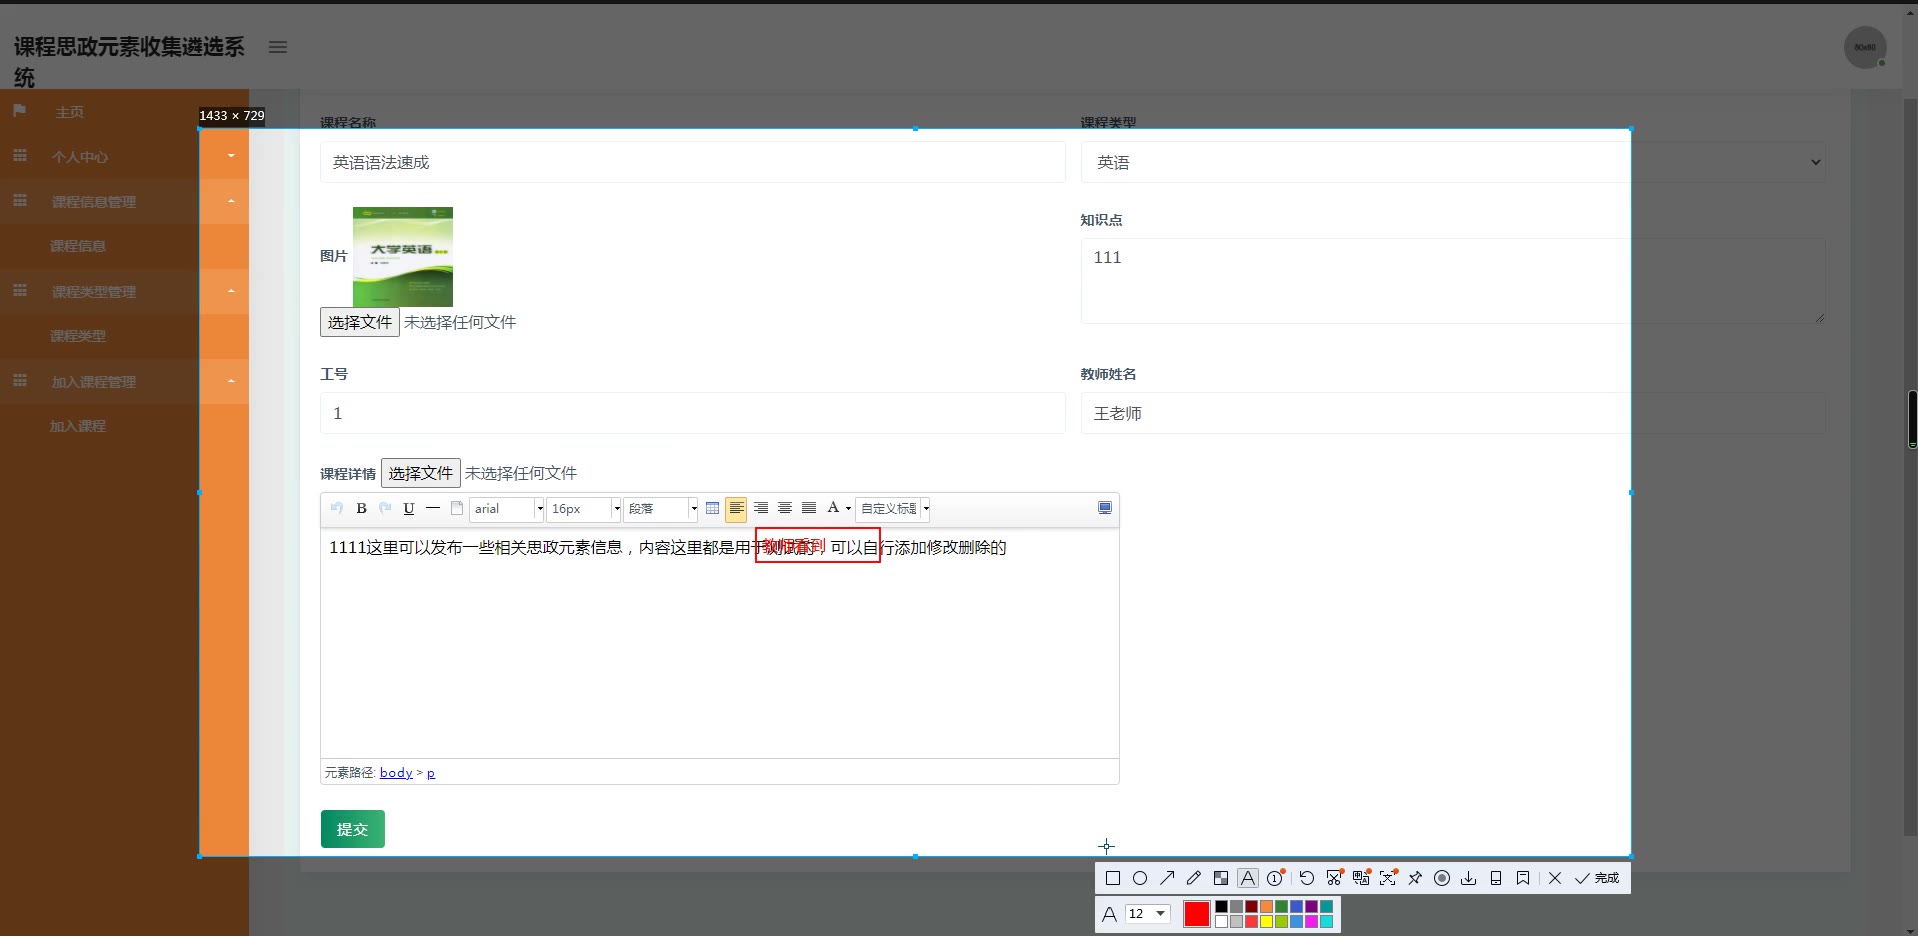
Task: Pick the yellow color swatch
Action: coord(1266,921)
